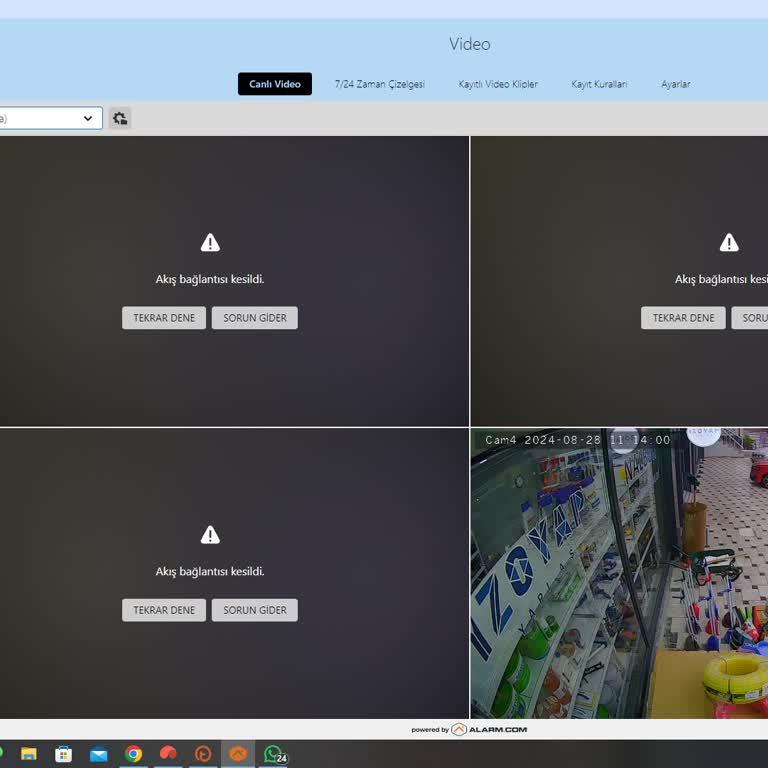Open File Explorer from the taskbar
The width and height of the screenshot is (768, 768).
(28, 753)
